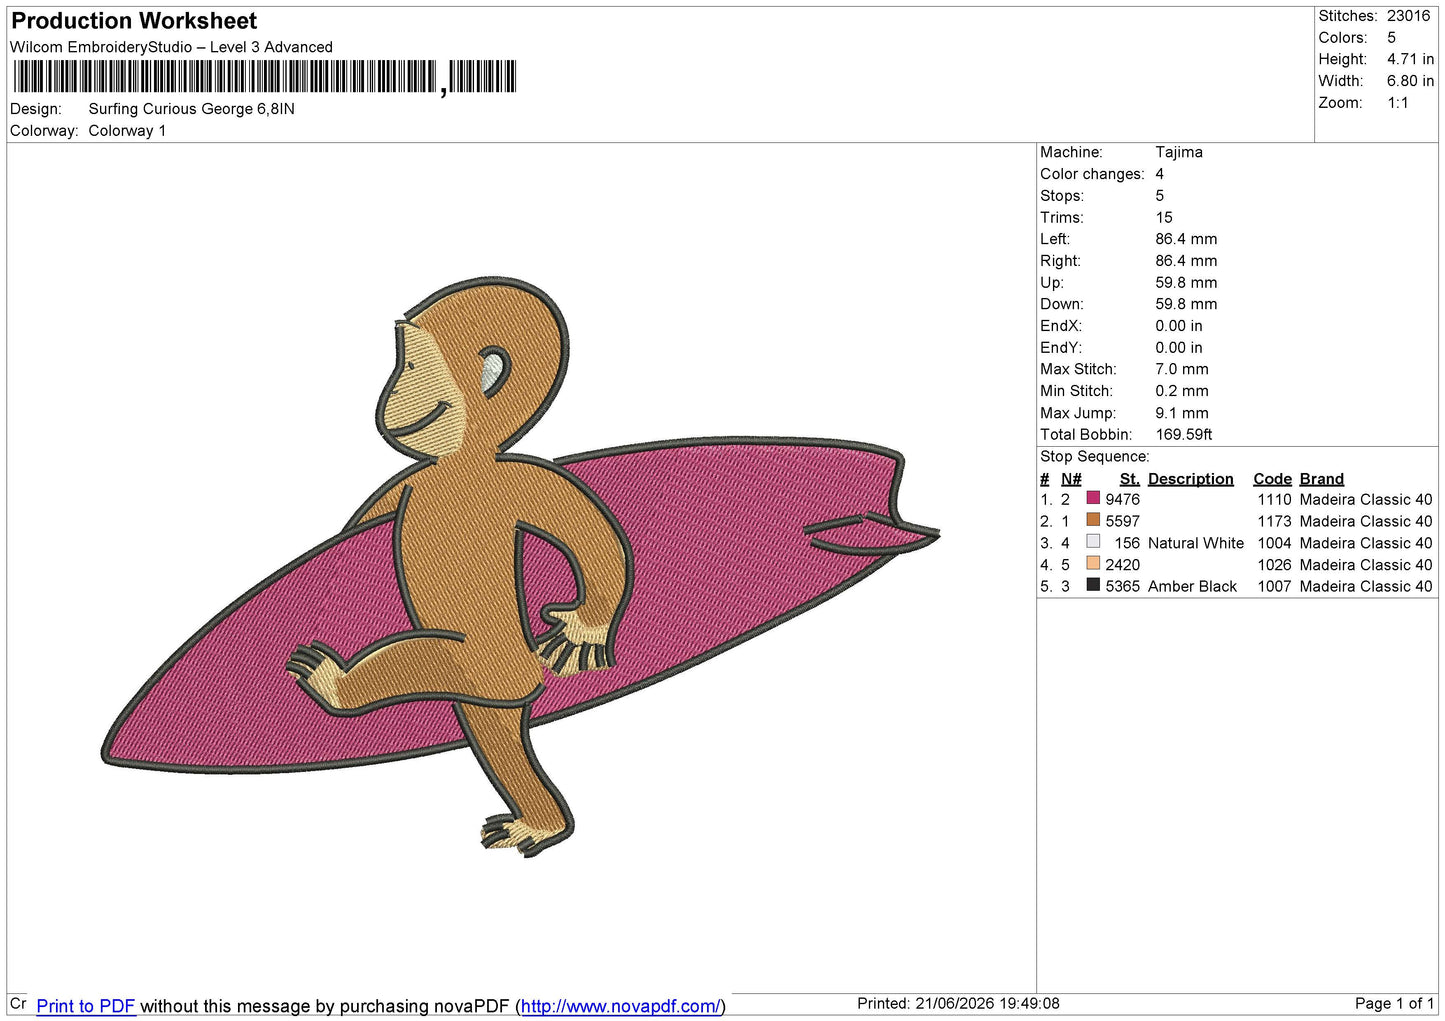The image size is (1445, 1021).
Task: Click the design name Surfing Curious George 6,8IN
Action: click(191, 109)
